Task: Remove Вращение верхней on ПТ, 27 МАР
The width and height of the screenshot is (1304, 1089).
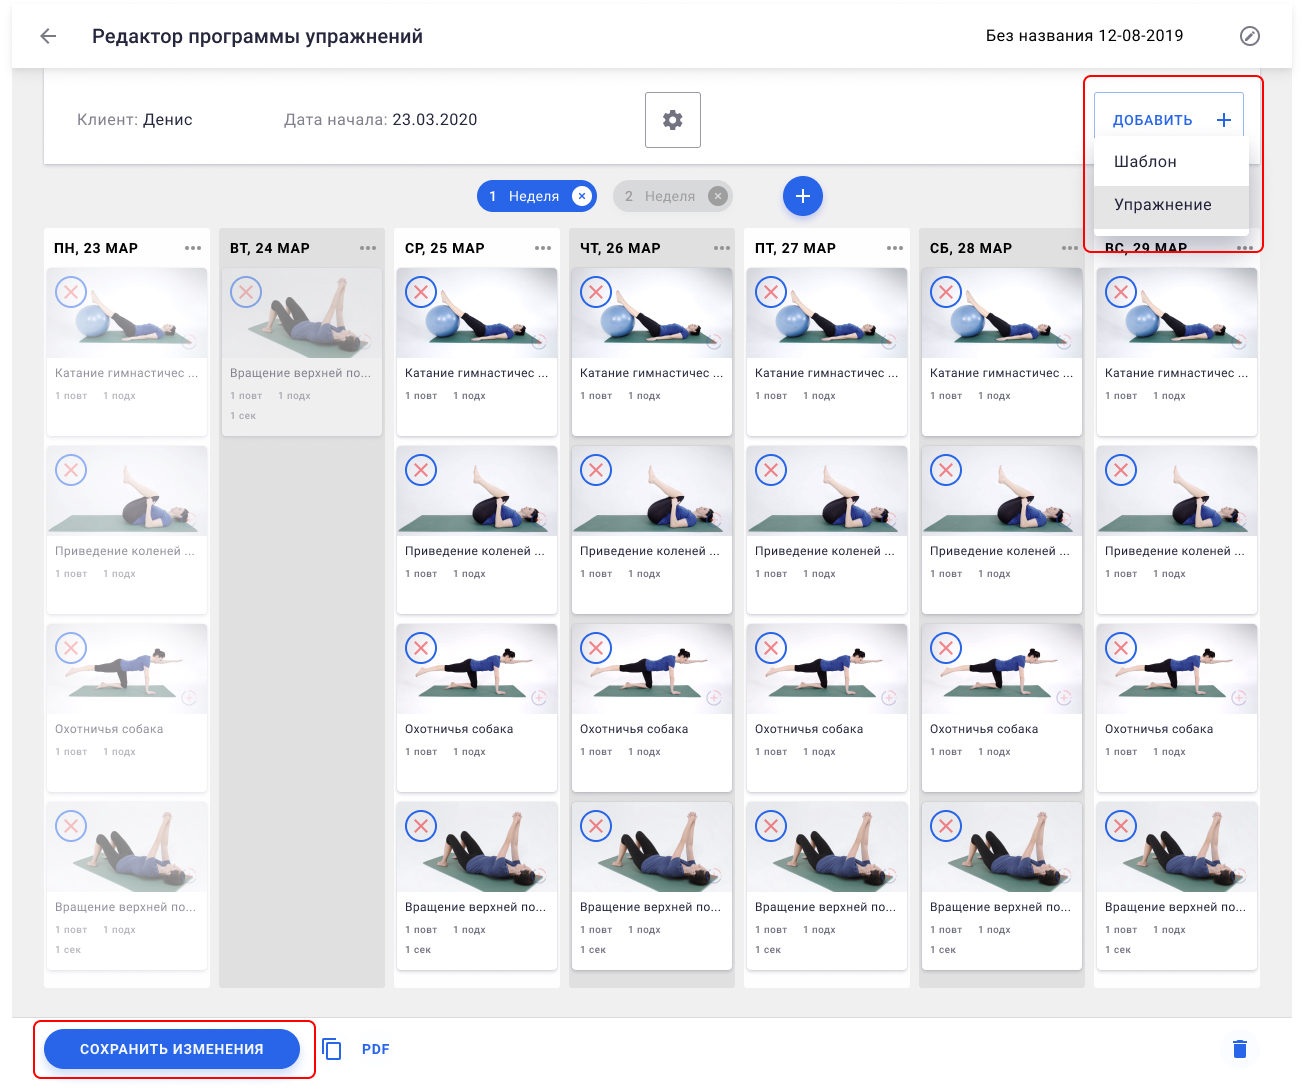Action: (771, 826)
